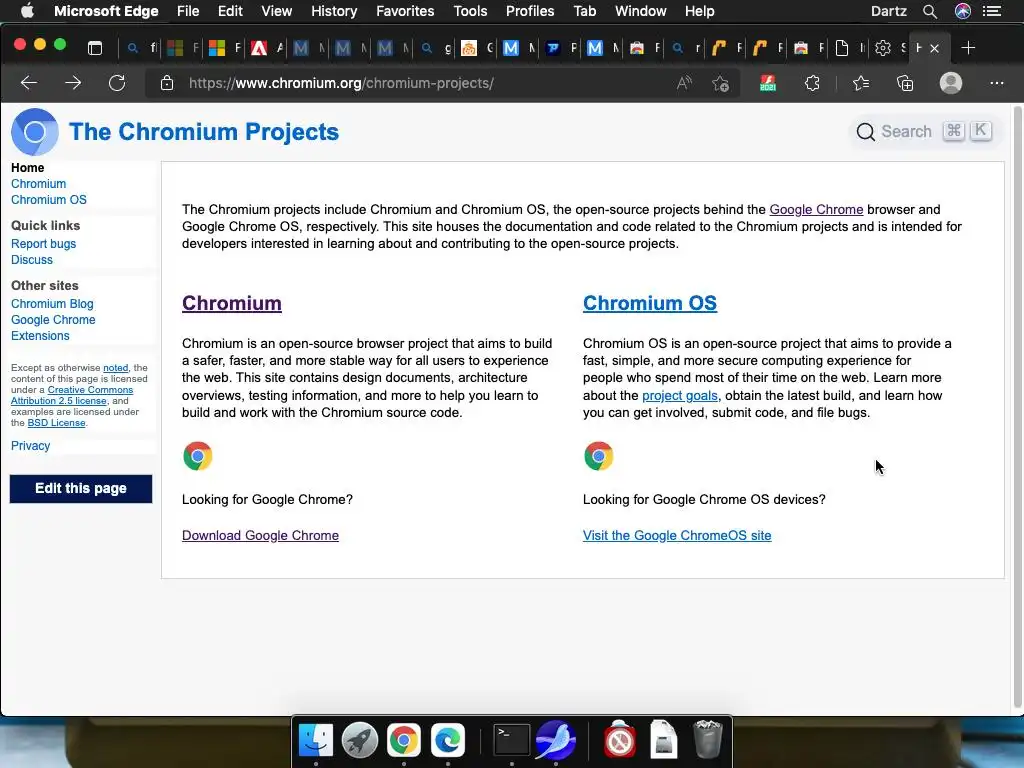Open Siri from the menu bar

(x=963, y=11)
